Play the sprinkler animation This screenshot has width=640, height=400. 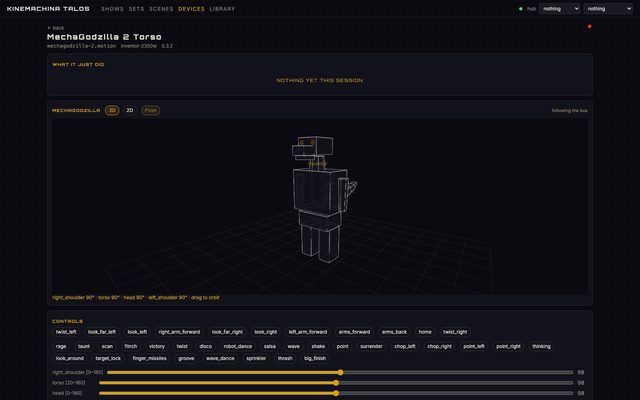[256, 358]
